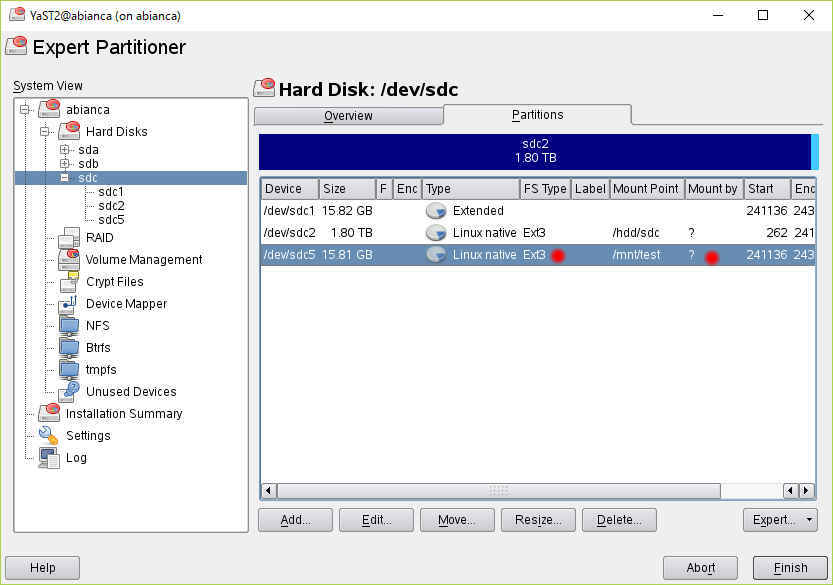This screenshot has height=585, width=833.
Task: Click the Resize... partition button
Action: click(538, 520)
